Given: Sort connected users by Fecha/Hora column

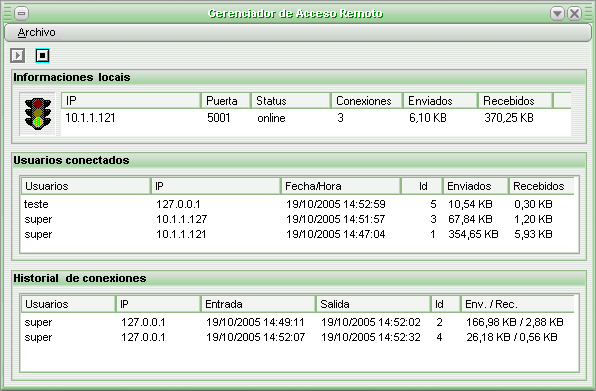Looking at the screenshot, I should click(x=341, y=186).
